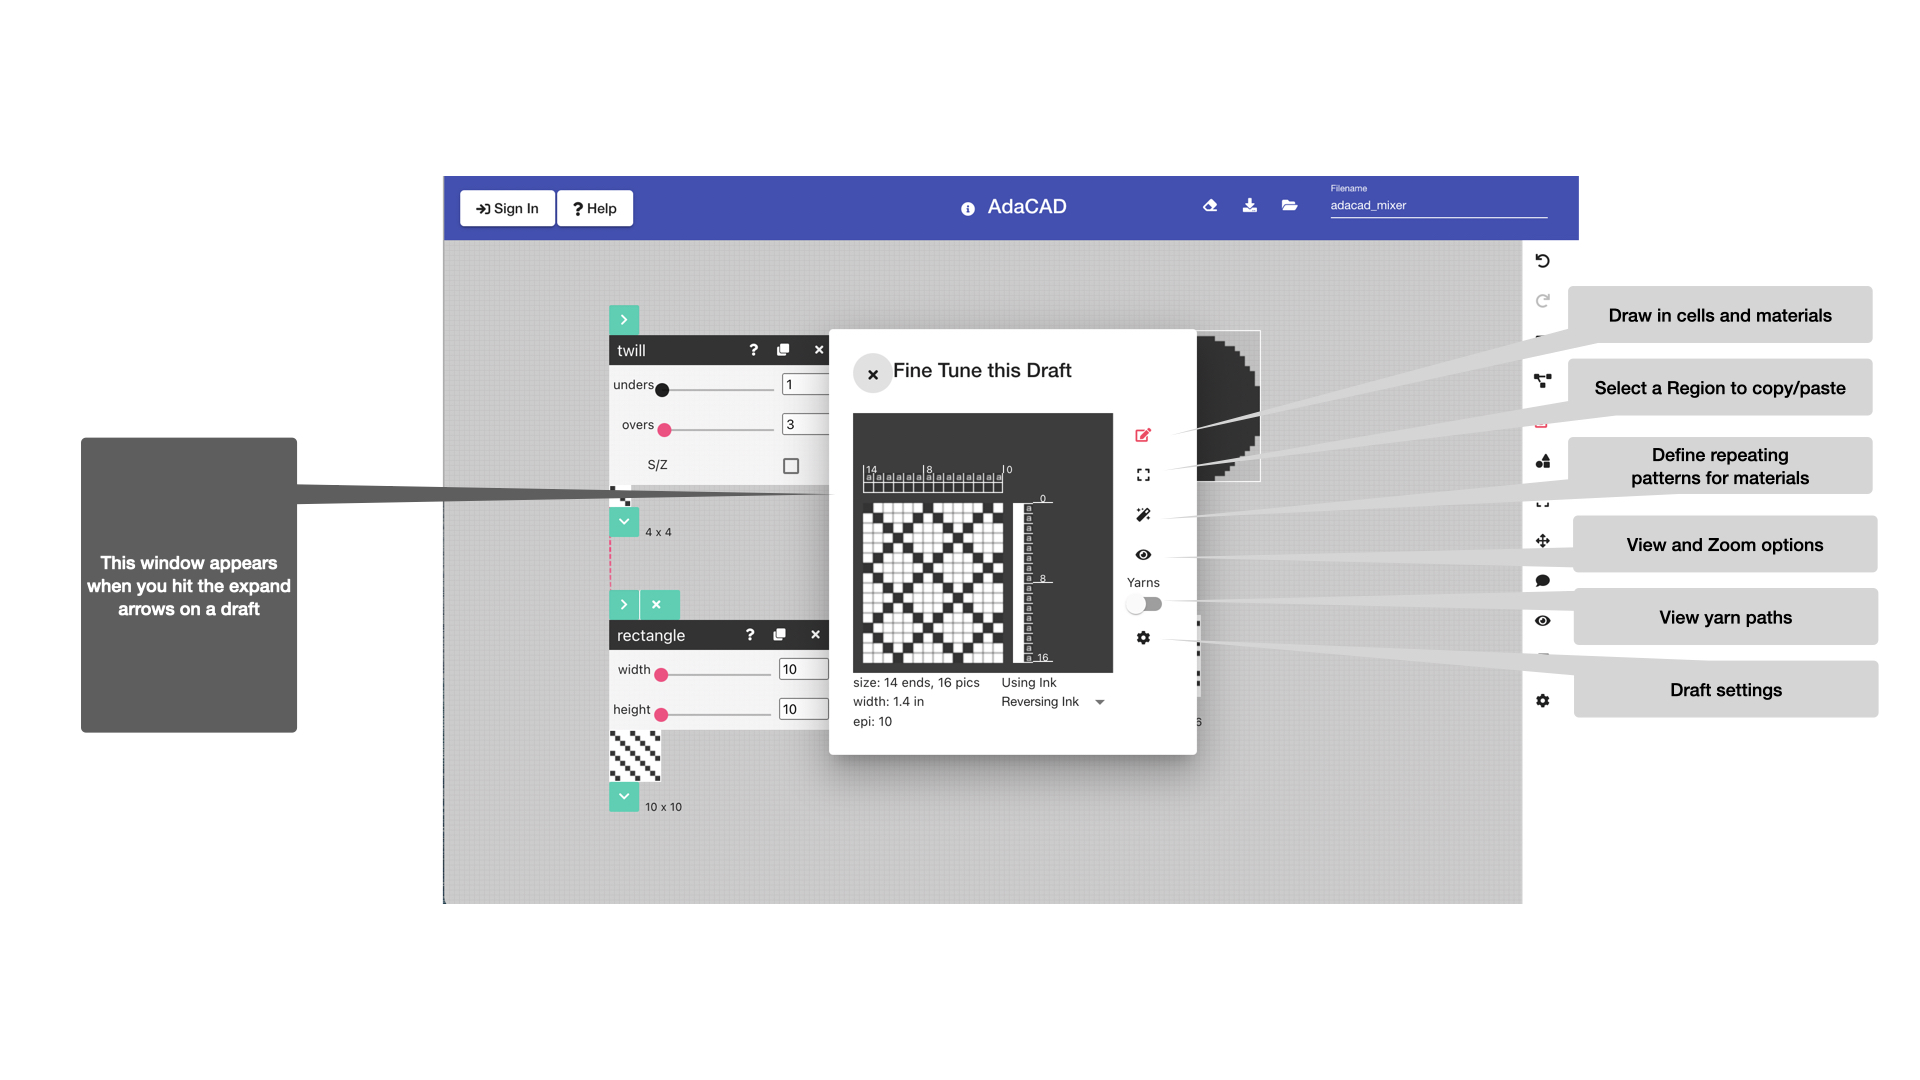The image size is (1920, 1080).
Task: Toggle the Yarns switch in Fine Tune dialog
Action: [x=1143, y=604]
